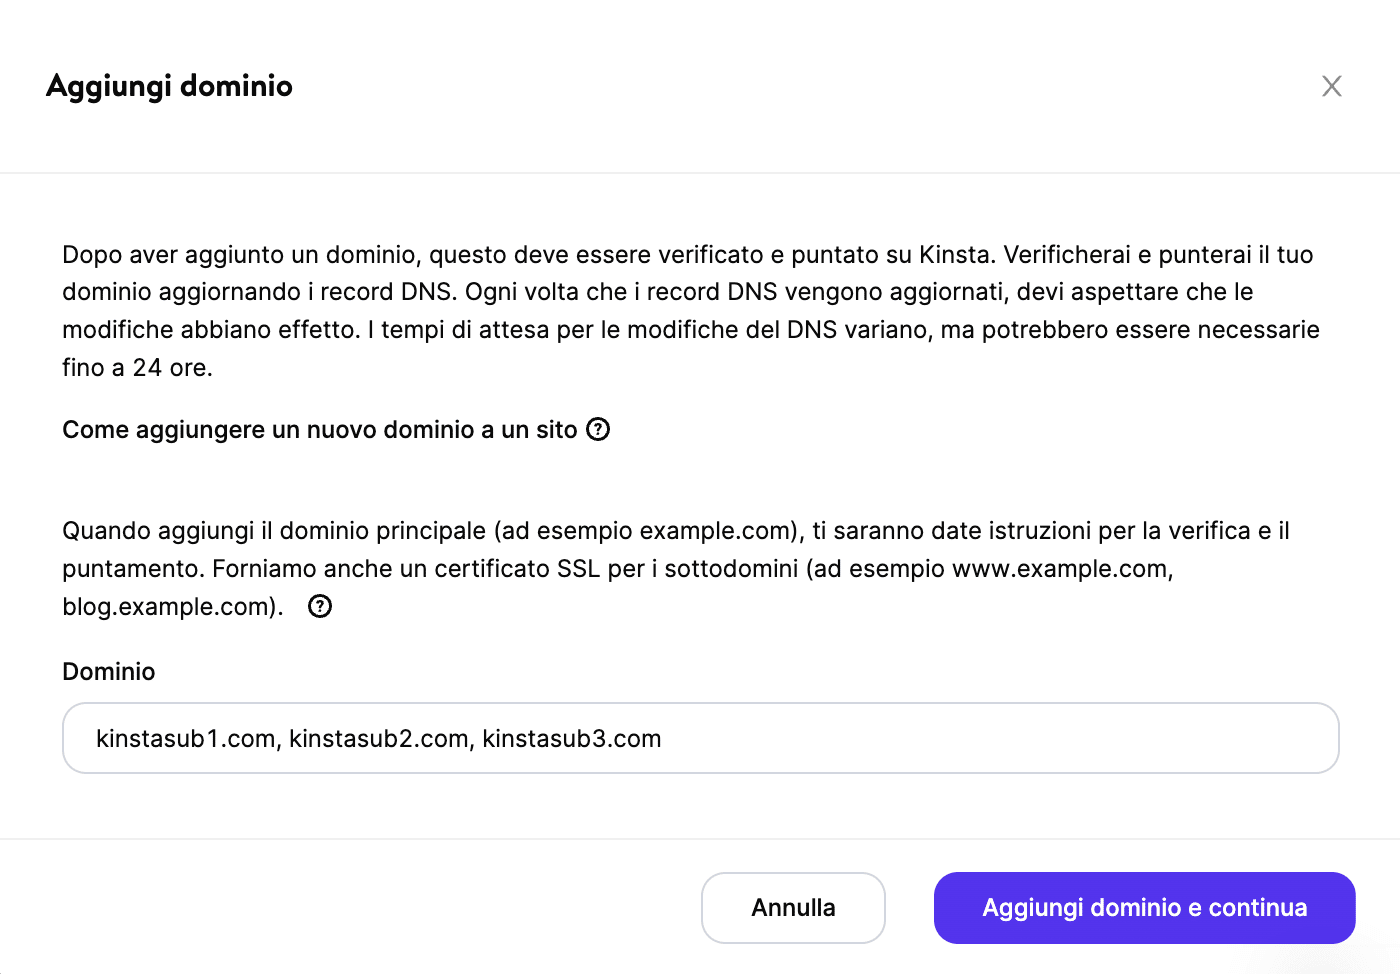This screenshot has height=974, width=1400.
Task: Click the X to close the Aggiungi dominio dialog
Action: (1332, 86)
